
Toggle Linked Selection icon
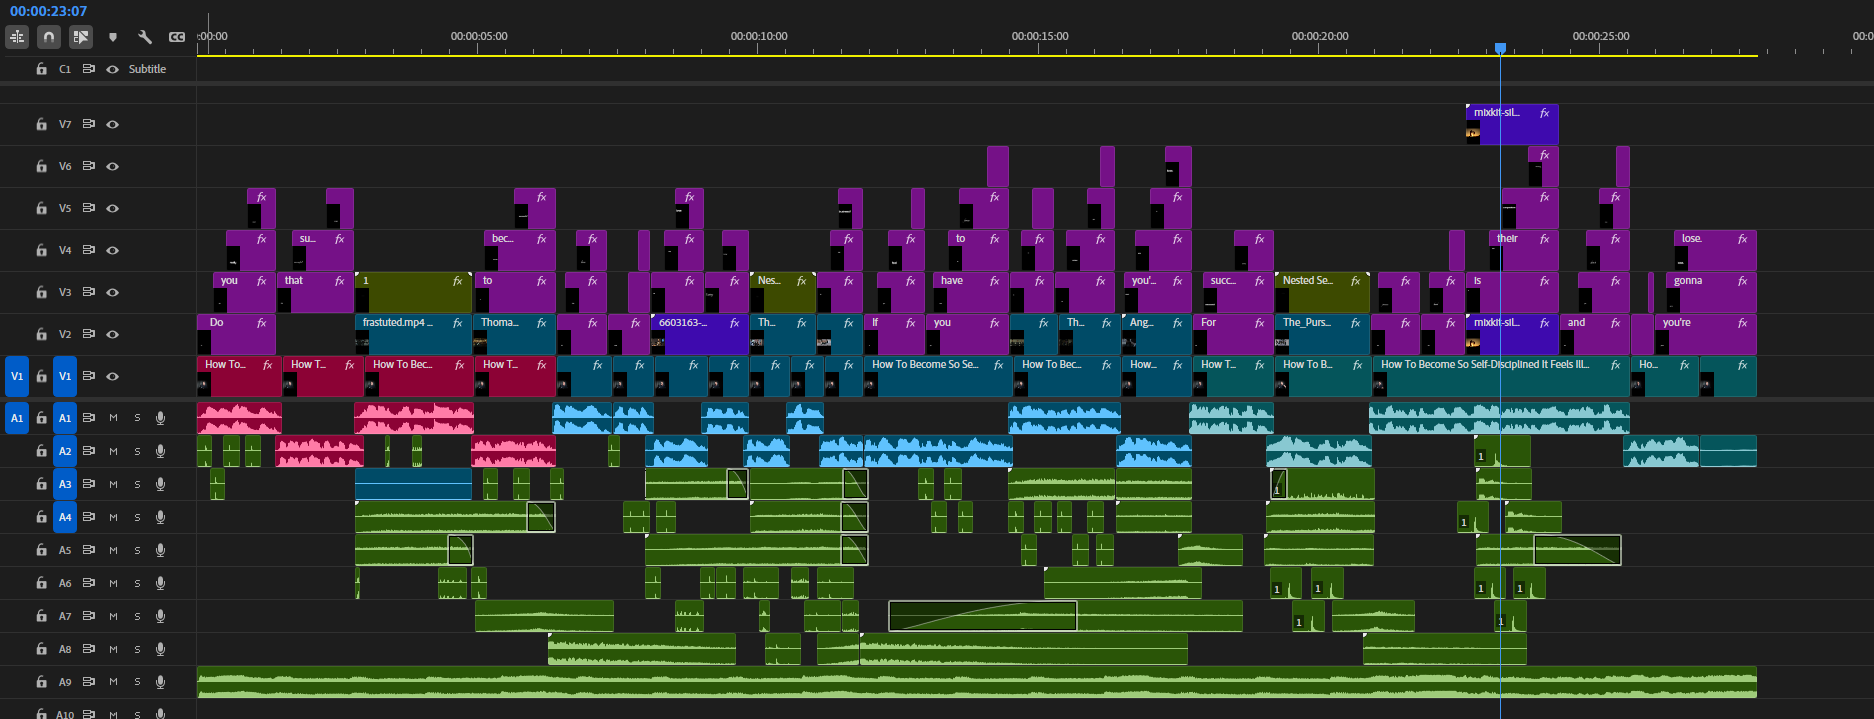coord(81,37)
